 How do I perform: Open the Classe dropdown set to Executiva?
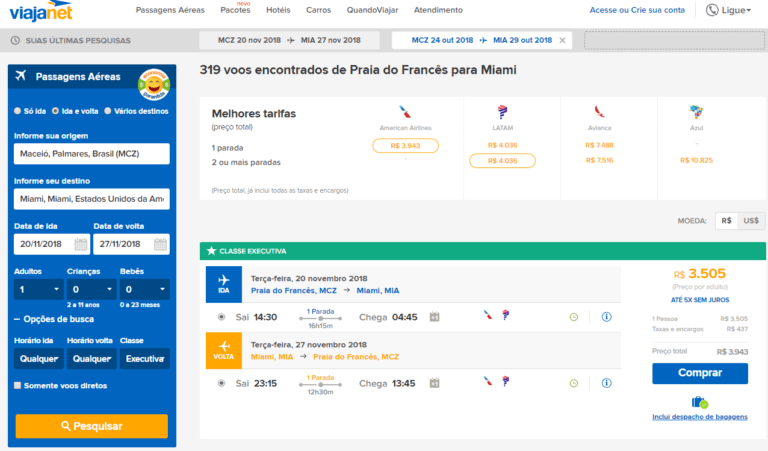coord(145,359)
